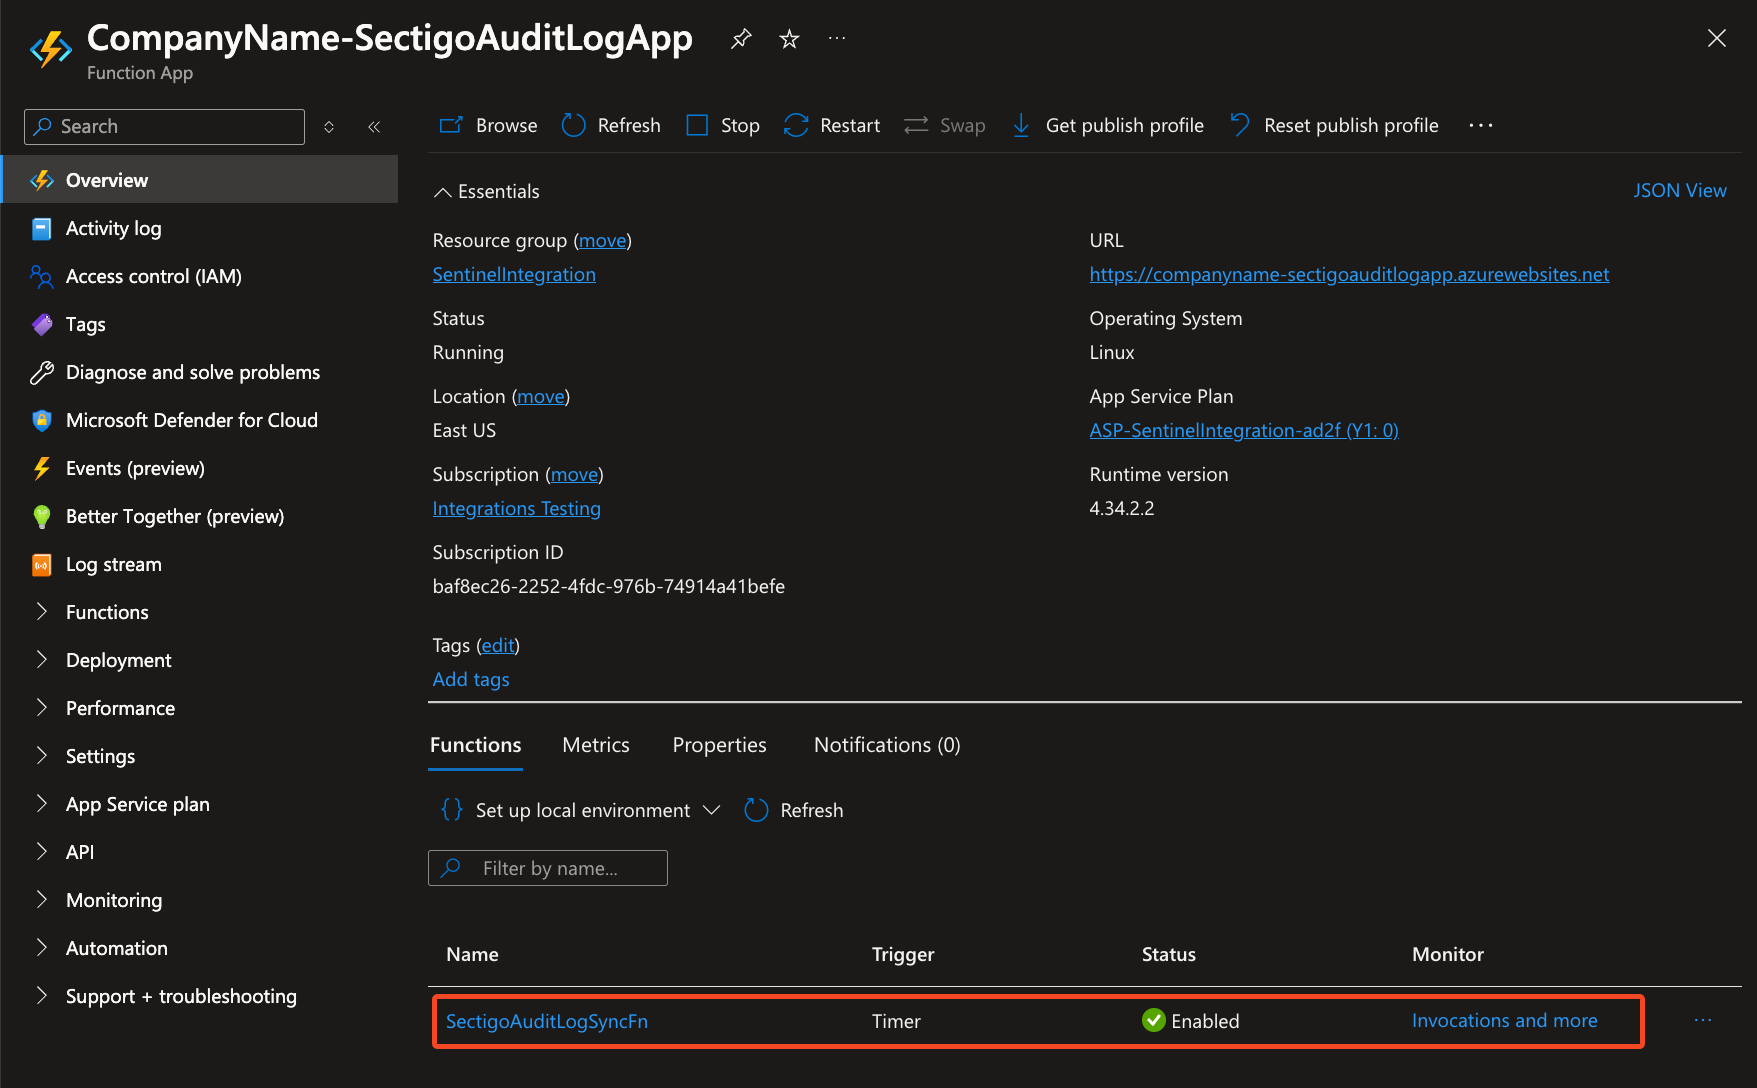Image resolution: width=1757 pixels, height=1088 pixels.
Task: Click the Filter by name field
Action: tap(548, 868)
